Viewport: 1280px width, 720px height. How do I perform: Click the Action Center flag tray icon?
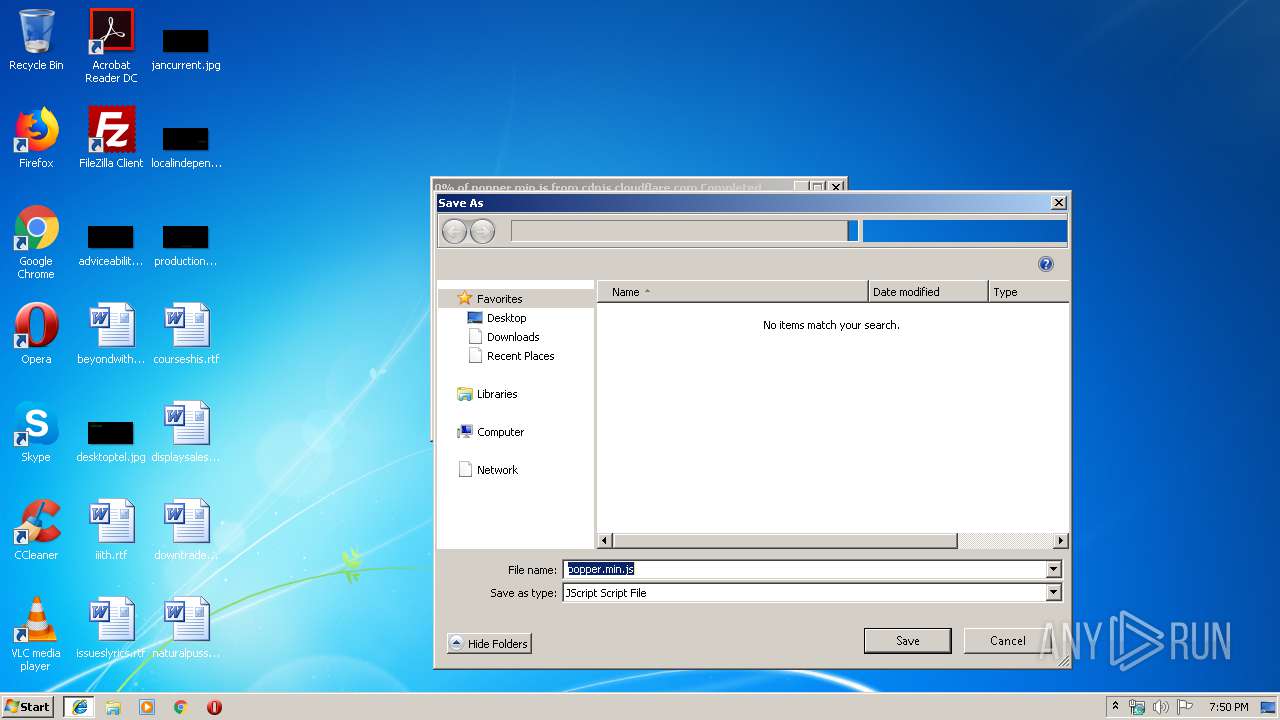pyautogui.click(x=1184, y=707)
